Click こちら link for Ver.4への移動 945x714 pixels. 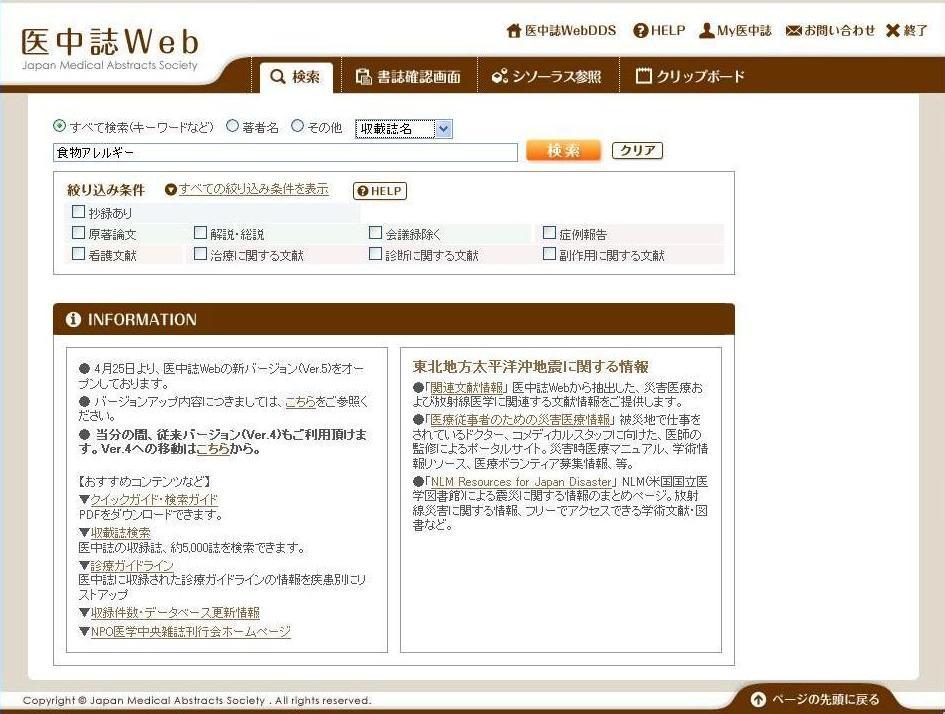(x=212, y=449)
